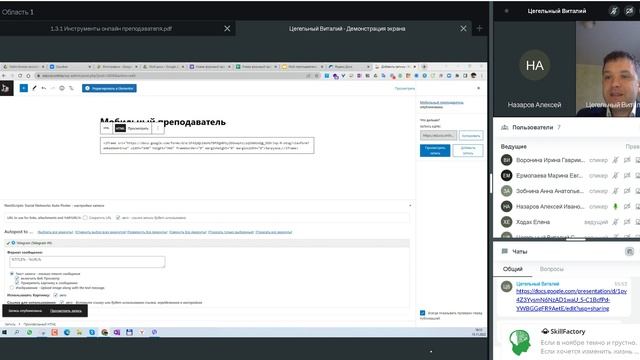Click the Просмотреть link in top bar

tap(404, 88)
